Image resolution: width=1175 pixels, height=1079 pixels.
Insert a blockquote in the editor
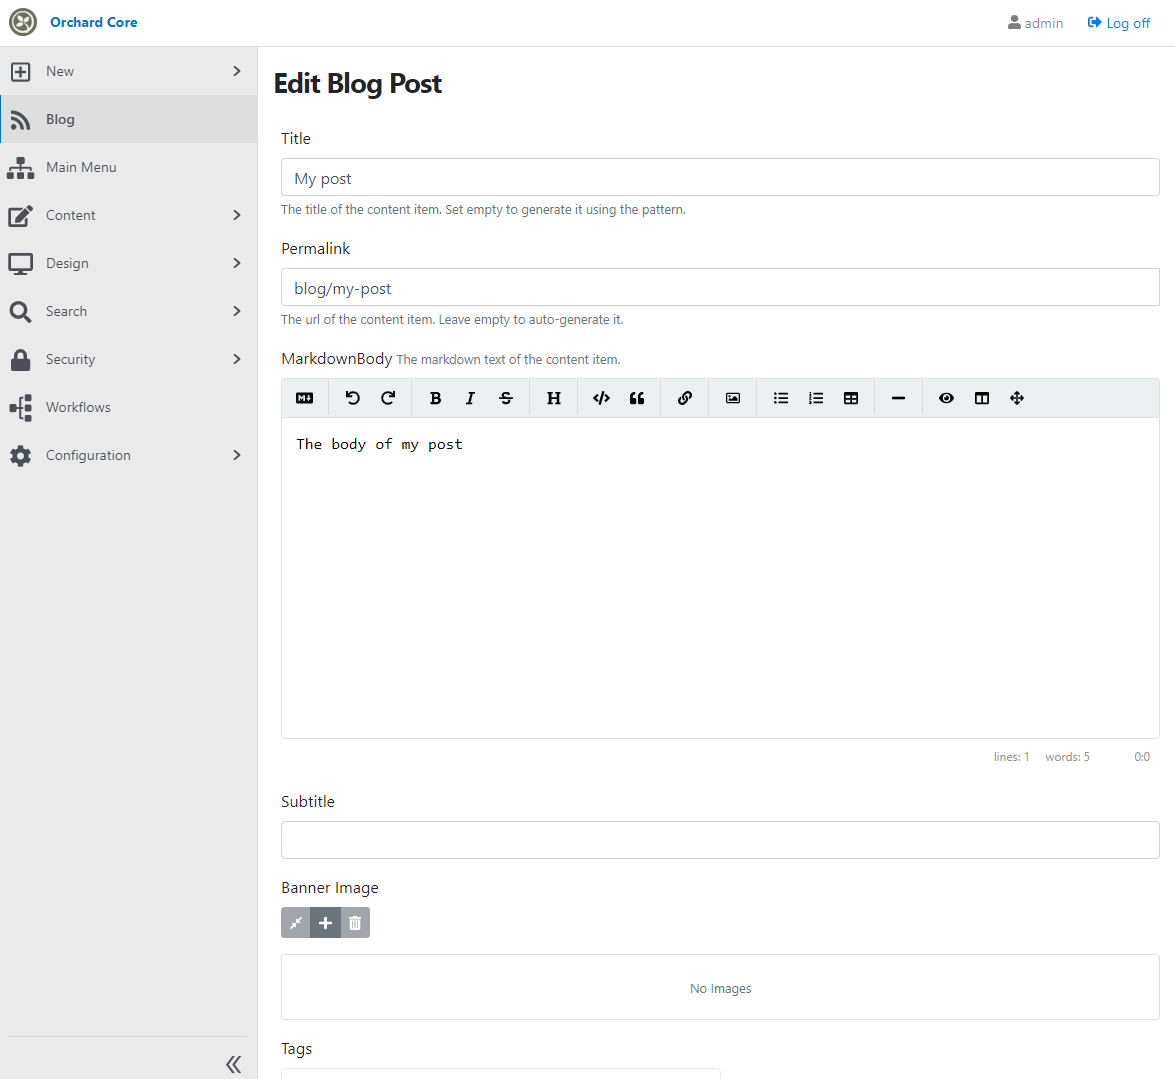click(637, 398)
